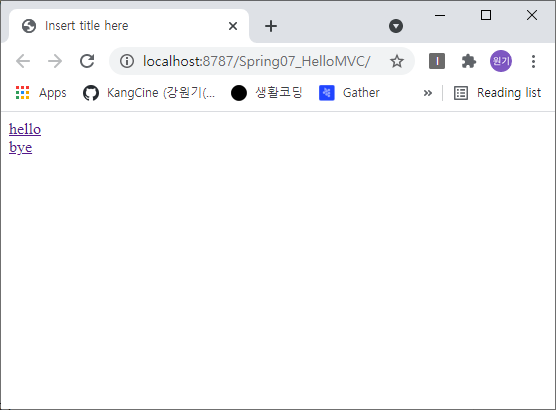Open the Extensions puzzle piece menu

click(469, 61)
